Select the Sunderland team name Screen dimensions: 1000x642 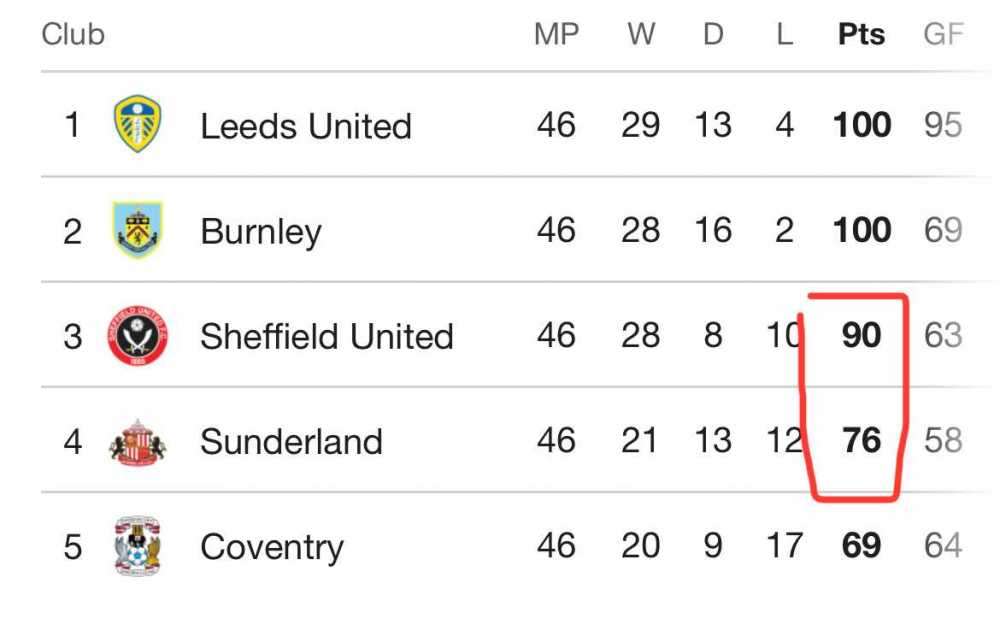[x=291, y=441]
